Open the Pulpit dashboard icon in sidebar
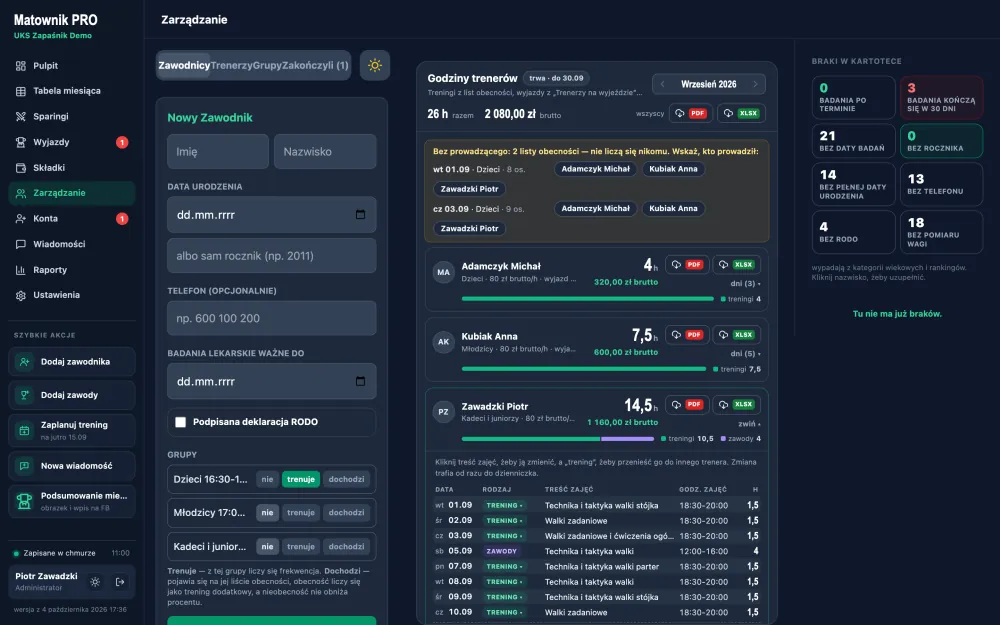 [x=20, y=66]
